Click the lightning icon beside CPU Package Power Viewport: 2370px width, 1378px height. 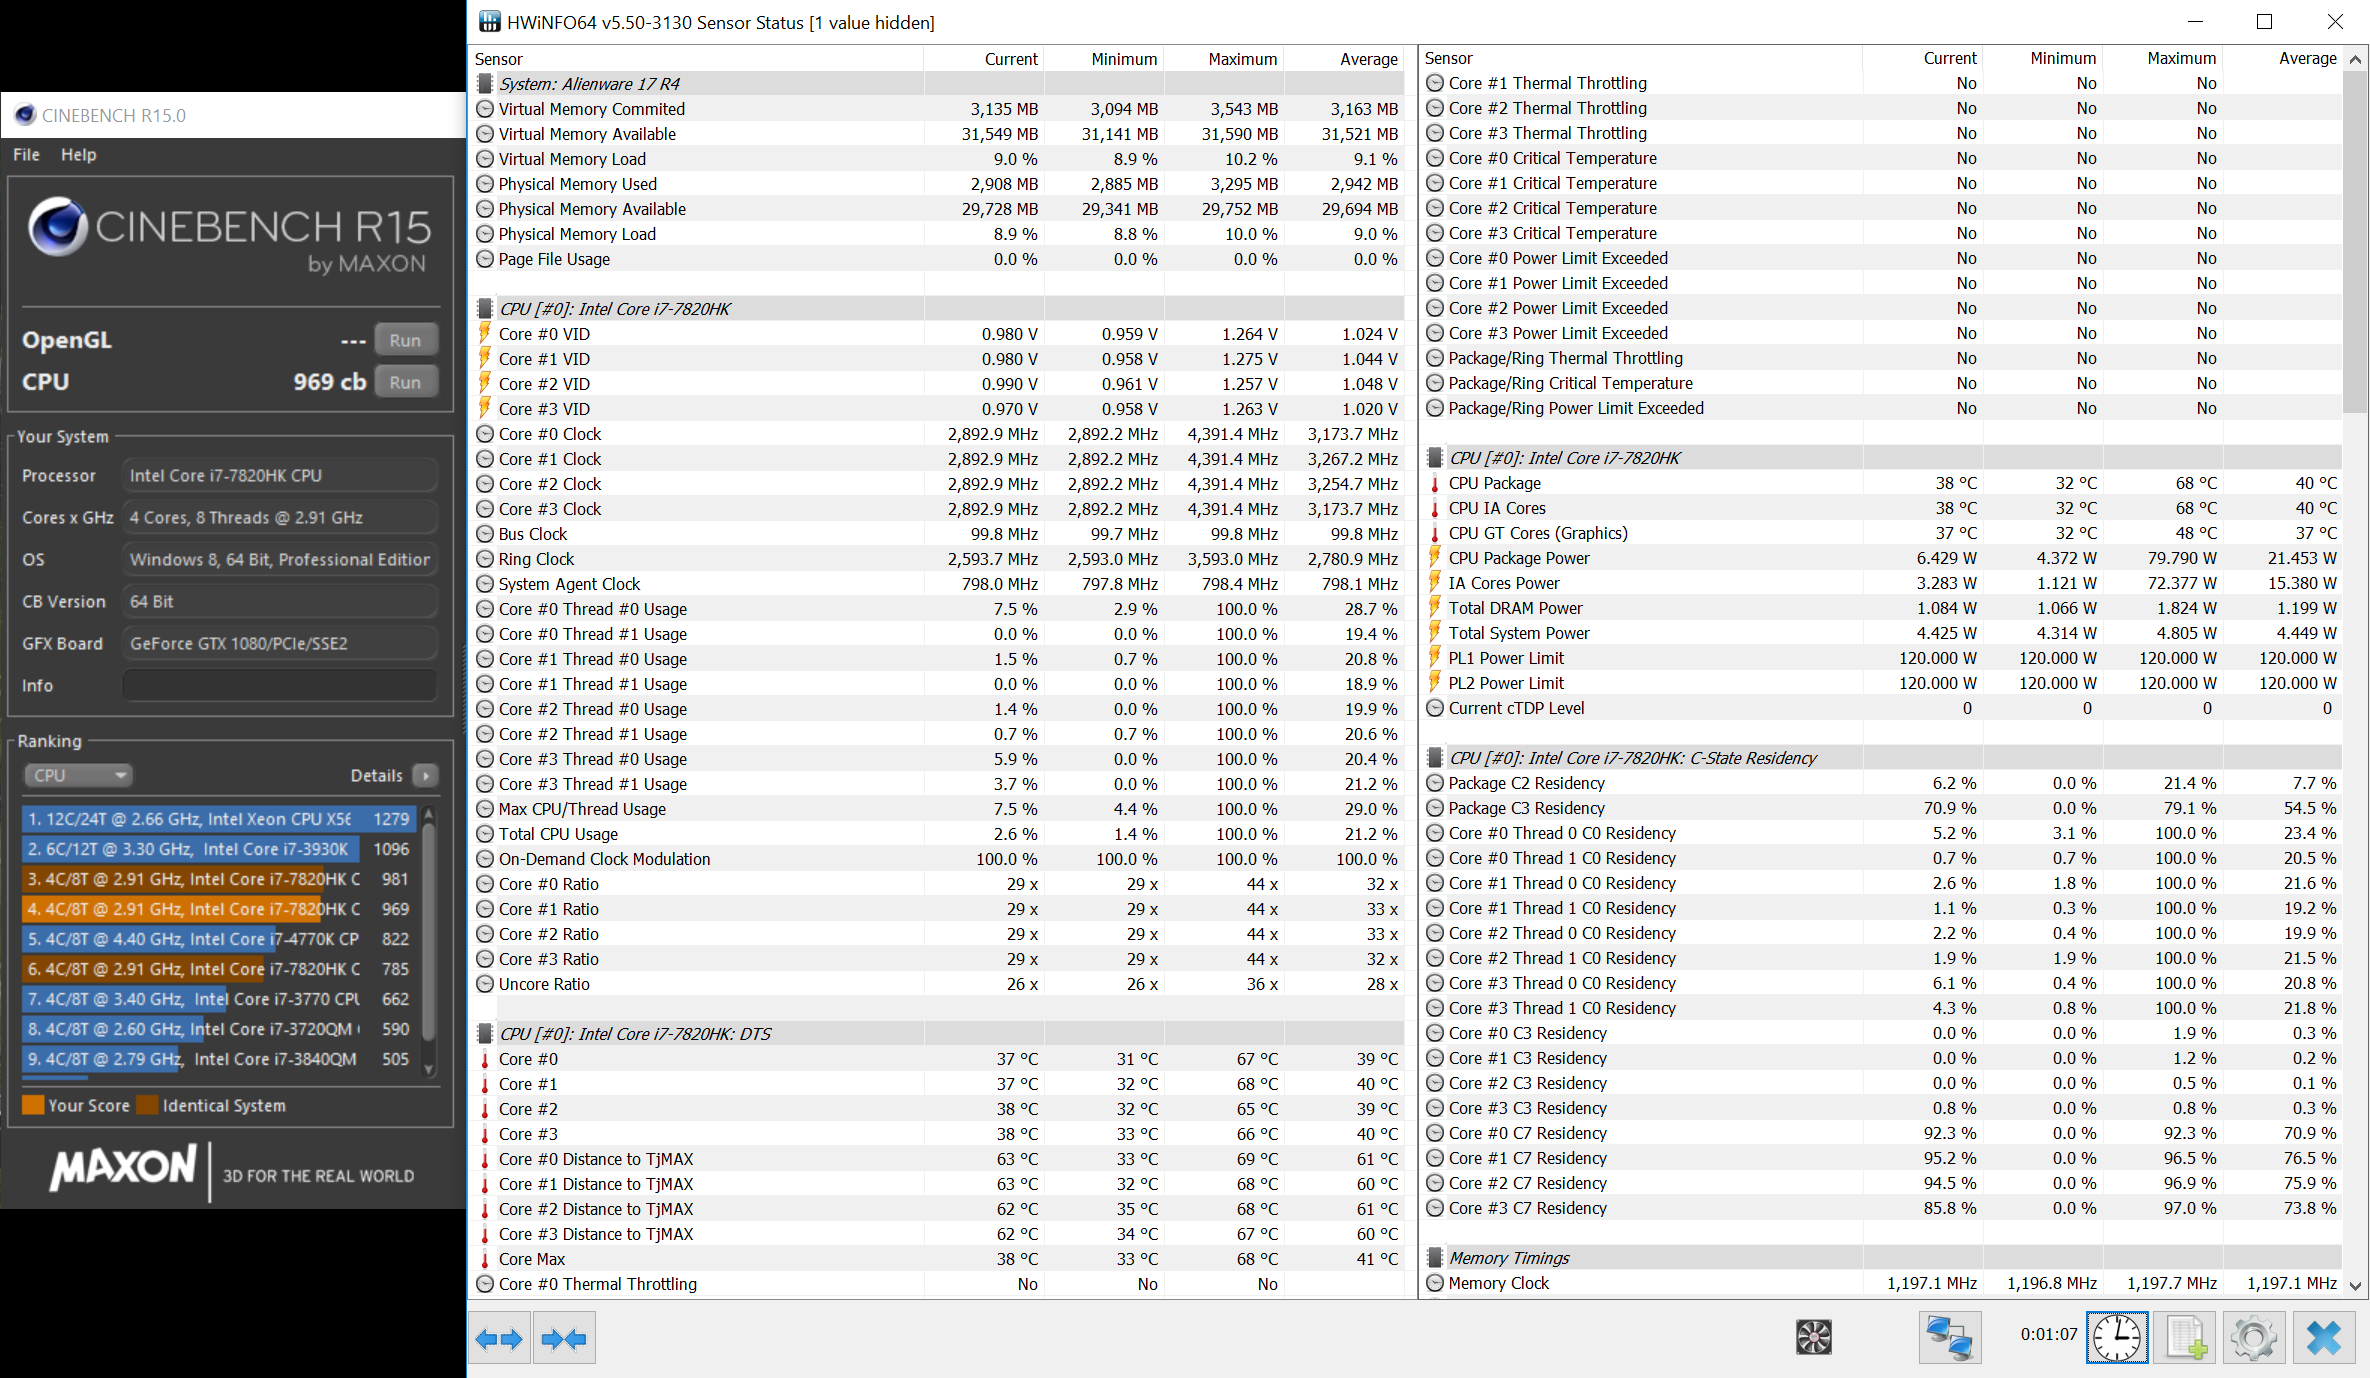(x=1435, y=558)
